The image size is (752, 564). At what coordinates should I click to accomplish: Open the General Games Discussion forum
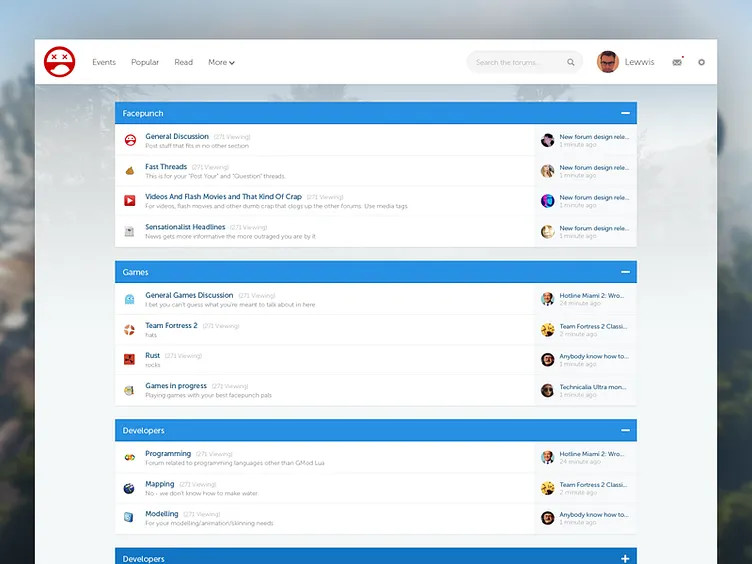[189, 295]
